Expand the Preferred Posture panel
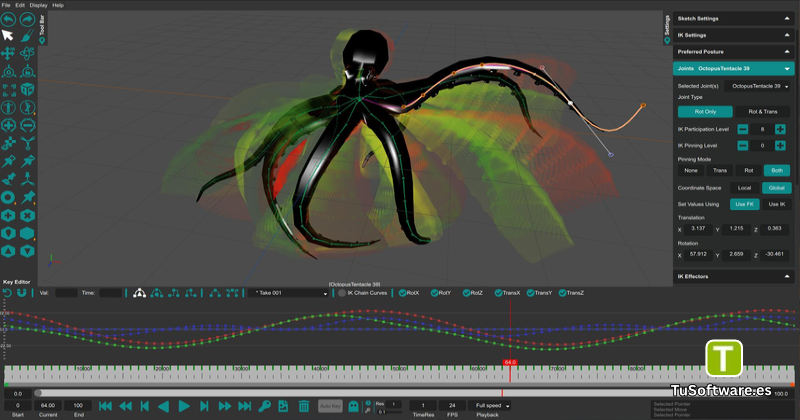Viewport: 800px width, 420px height. tap(733, 52)
